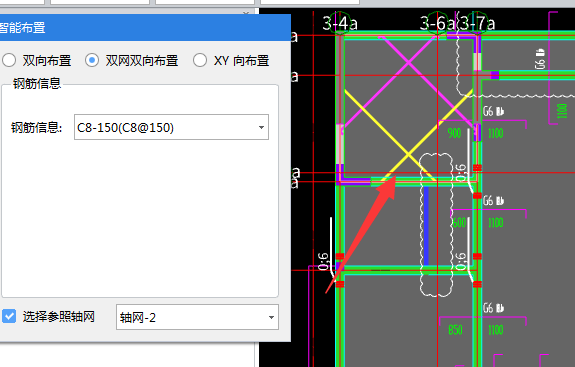This screenshot has height=367, width=575.
Task: Click the green 600 dimension text
Action: tap(459, 223)
